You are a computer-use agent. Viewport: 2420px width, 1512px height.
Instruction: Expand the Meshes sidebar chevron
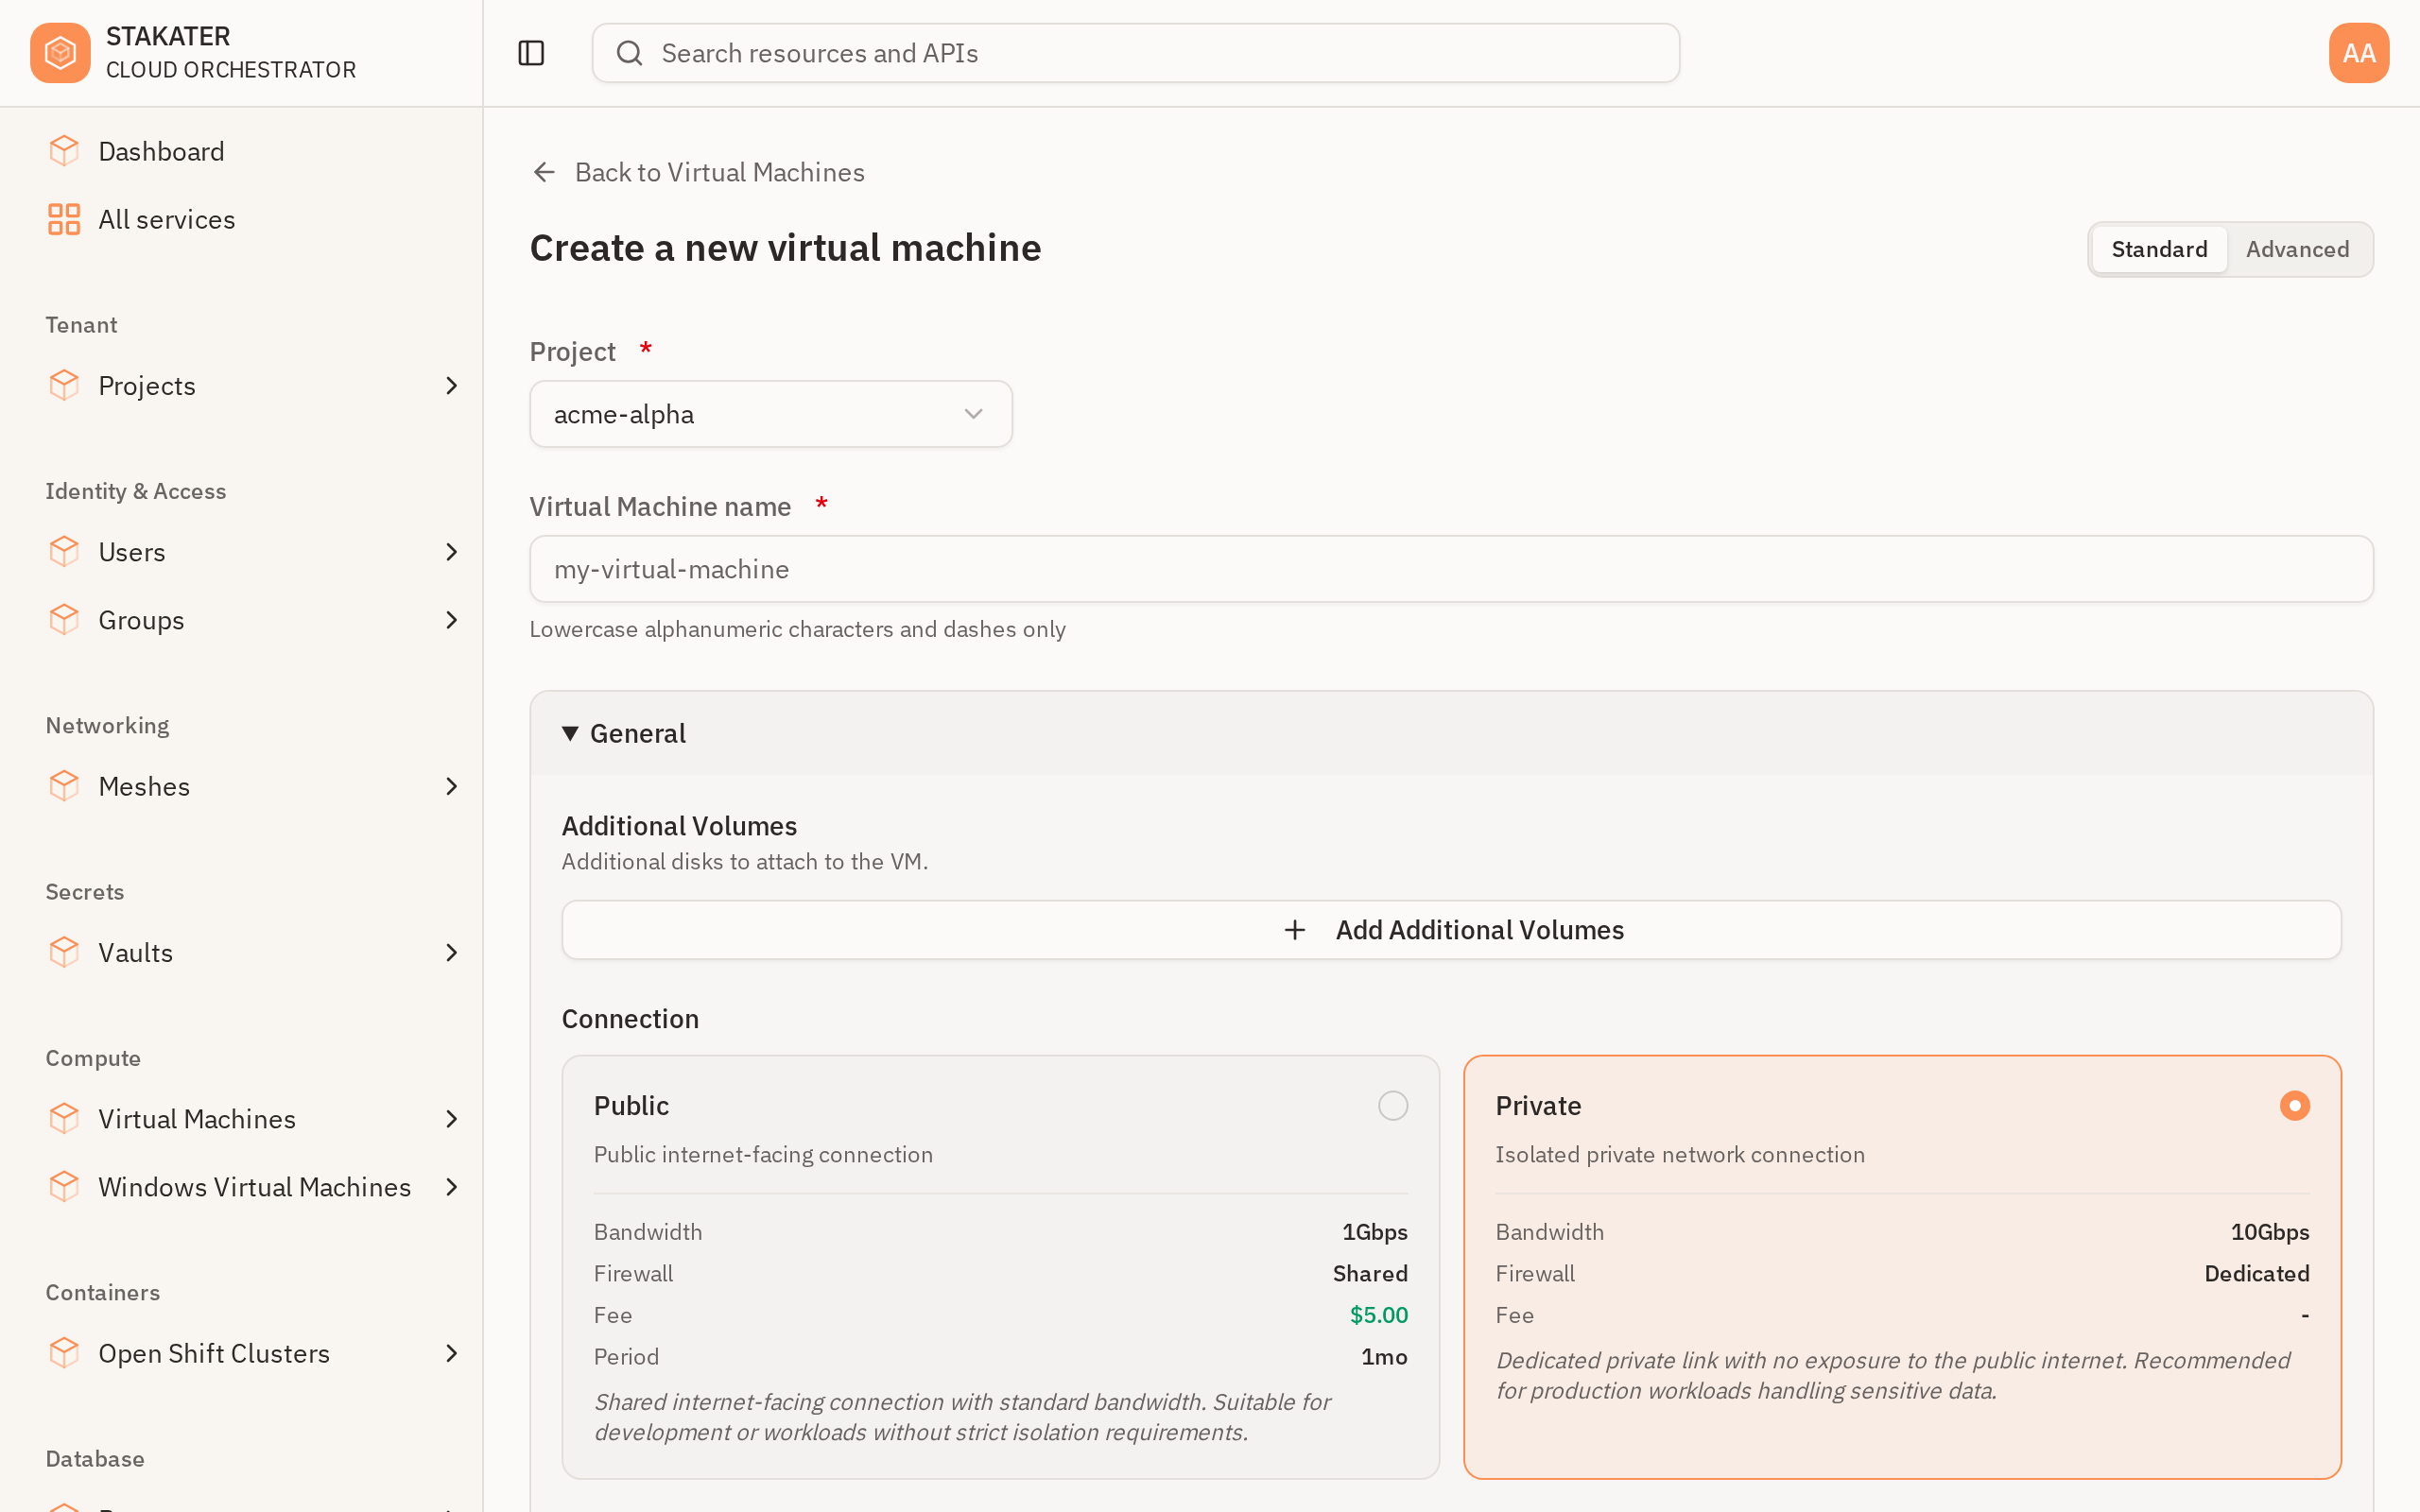tap(451, 786)
